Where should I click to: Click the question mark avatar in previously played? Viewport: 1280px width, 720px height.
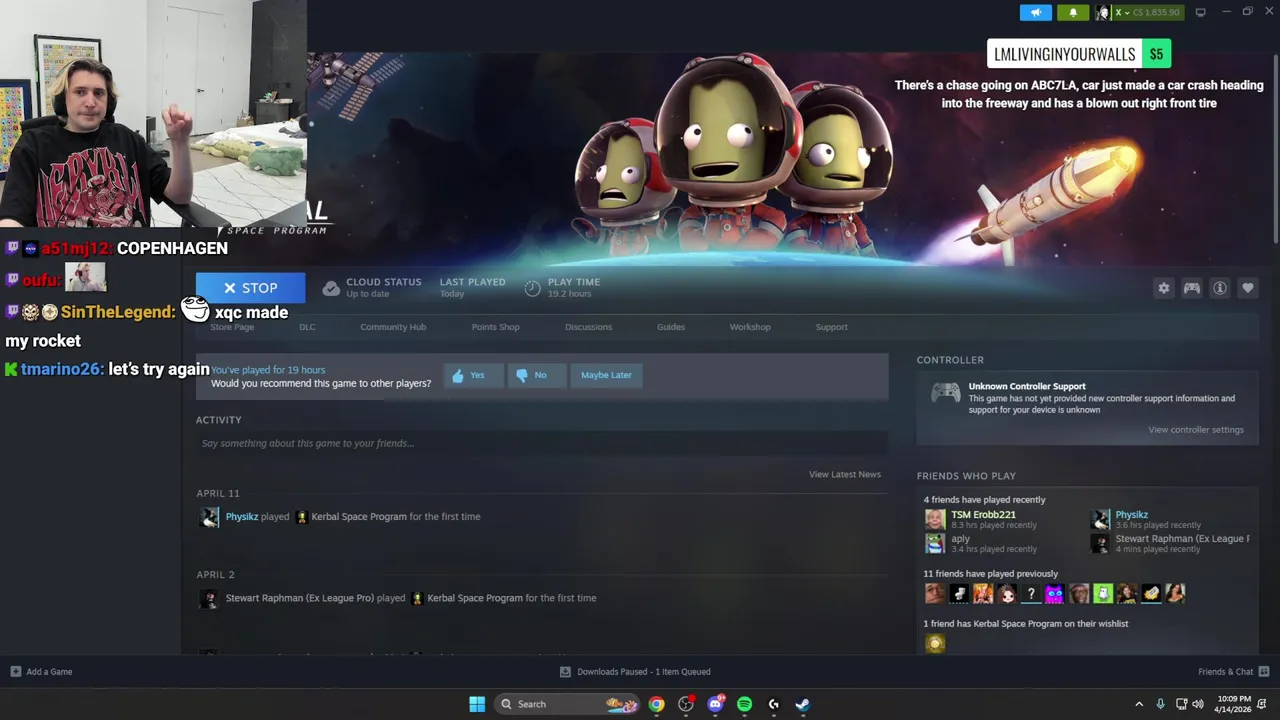[x=1031, y=594]
